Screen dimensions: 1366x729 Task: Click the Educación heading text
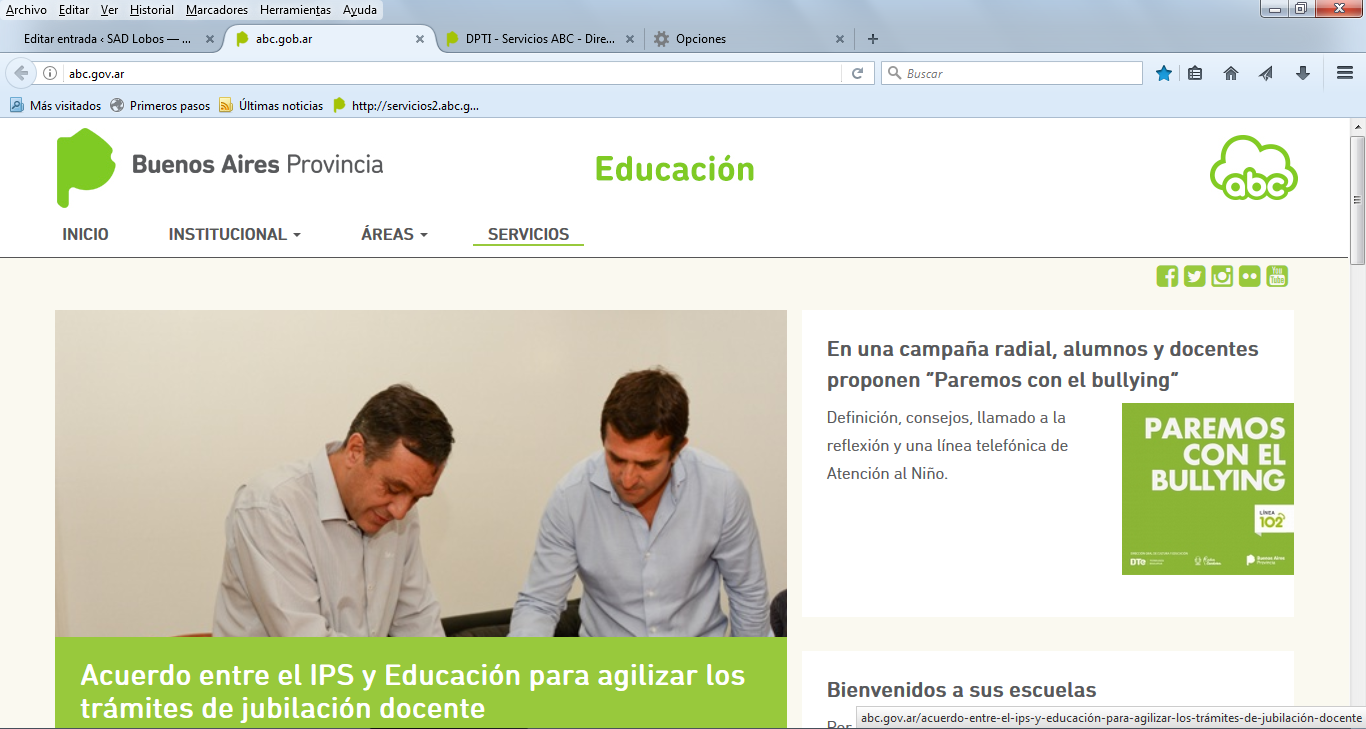pos(675,169)
